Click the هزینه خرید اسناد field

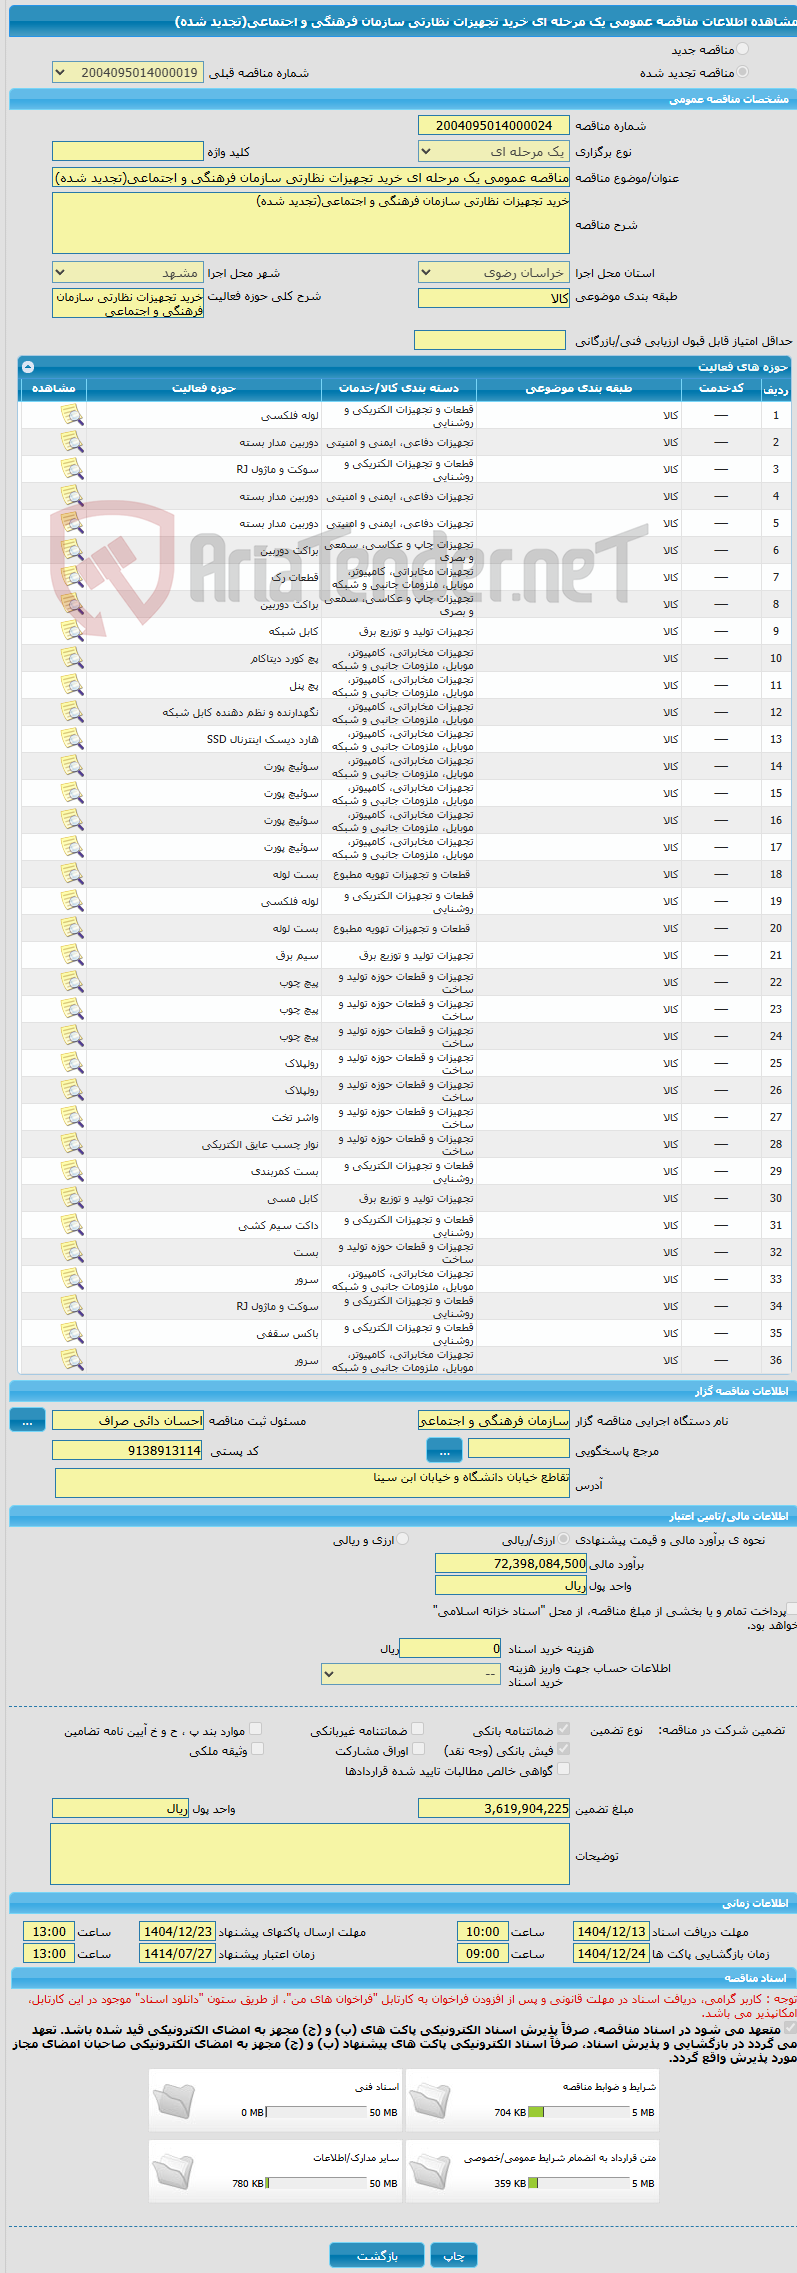[x=450, y=1648]
